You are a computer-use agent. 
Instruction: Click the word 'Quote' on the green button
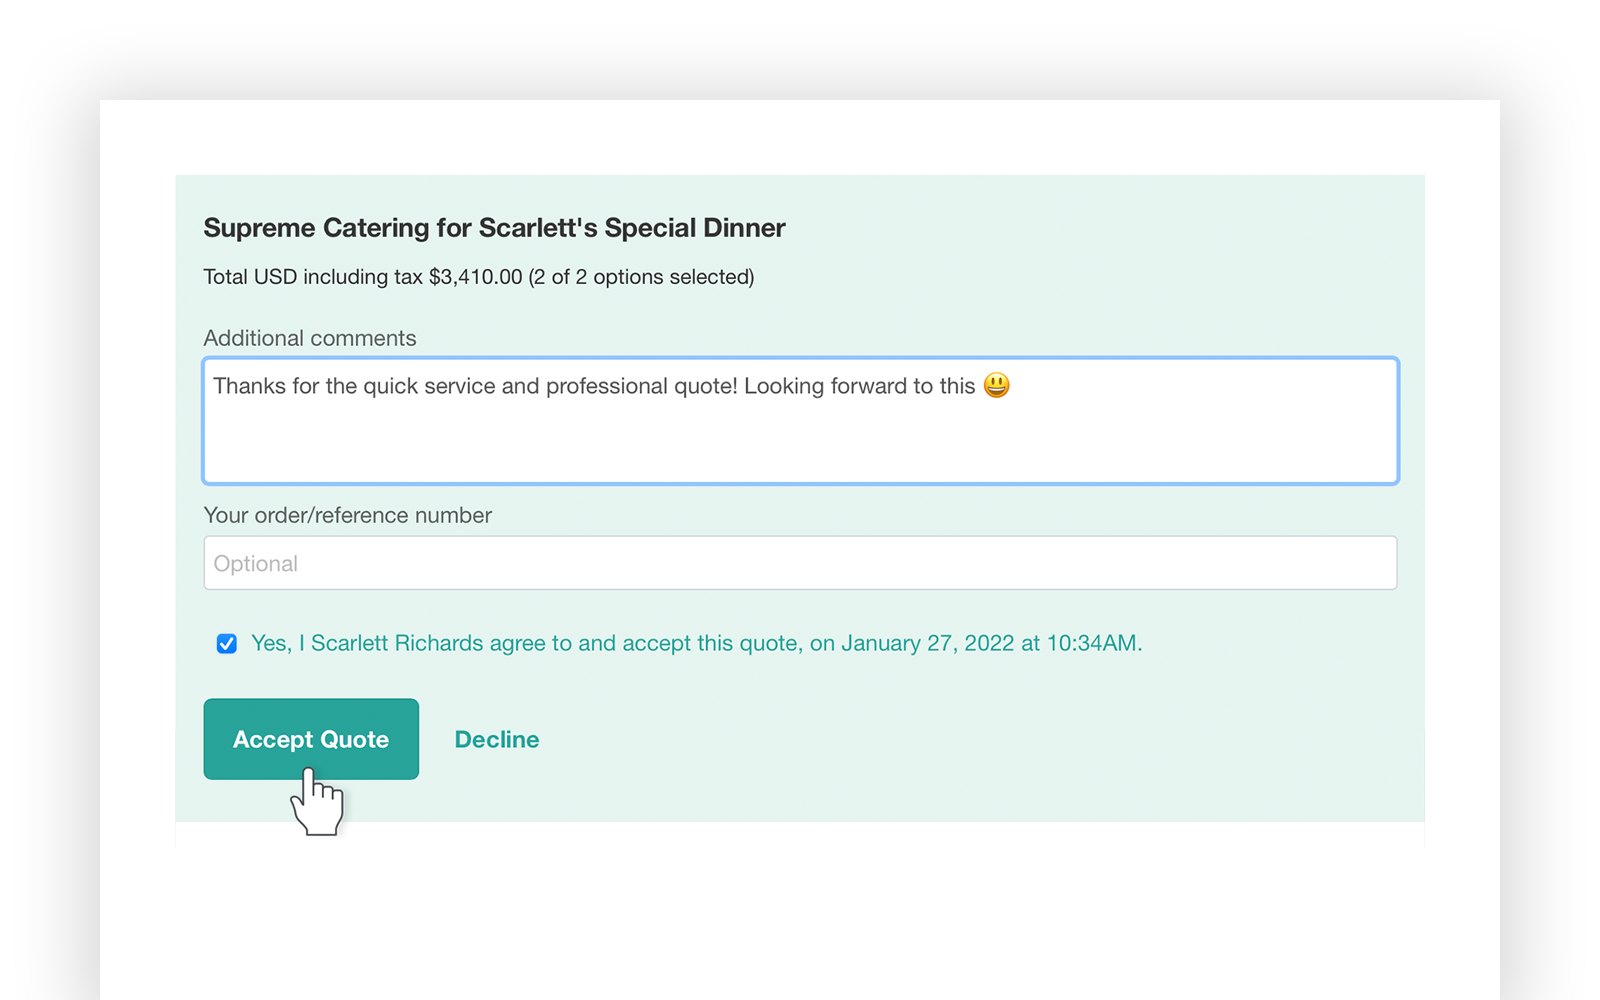coord(354,739)
